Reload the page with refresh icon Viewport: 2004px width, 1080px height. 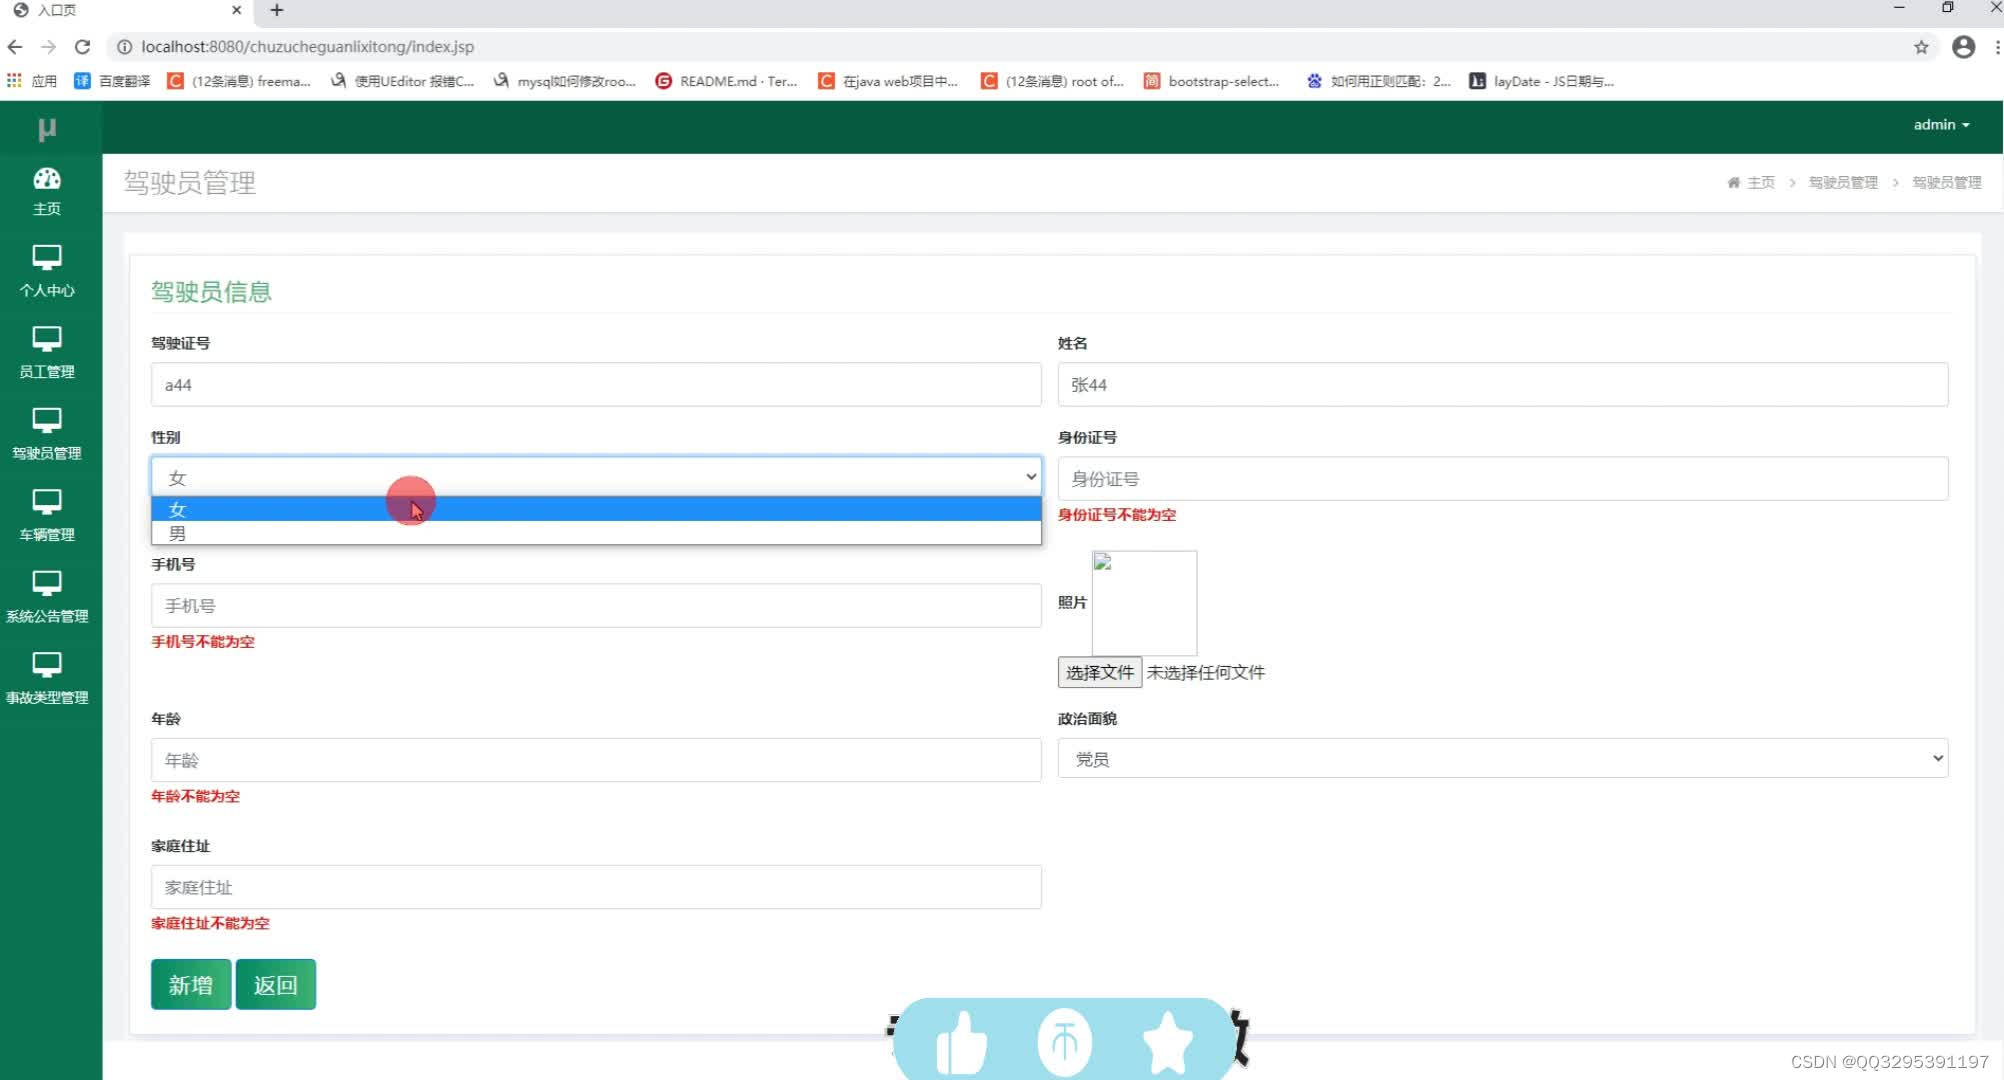83,47
